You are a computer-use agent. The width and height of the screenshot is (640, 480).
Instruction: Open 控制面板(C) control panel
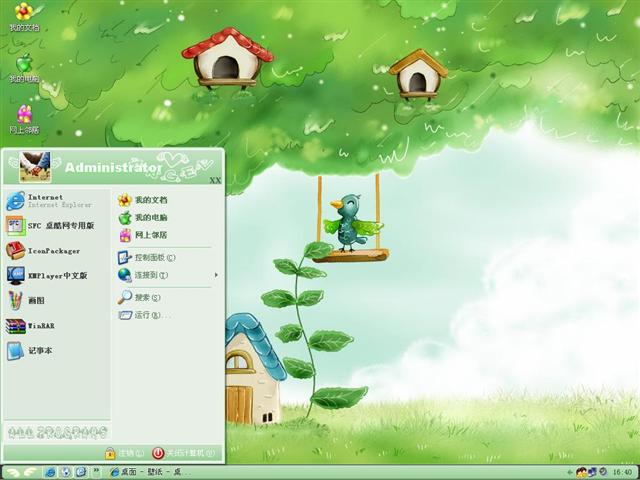click(x=147, y=258)
